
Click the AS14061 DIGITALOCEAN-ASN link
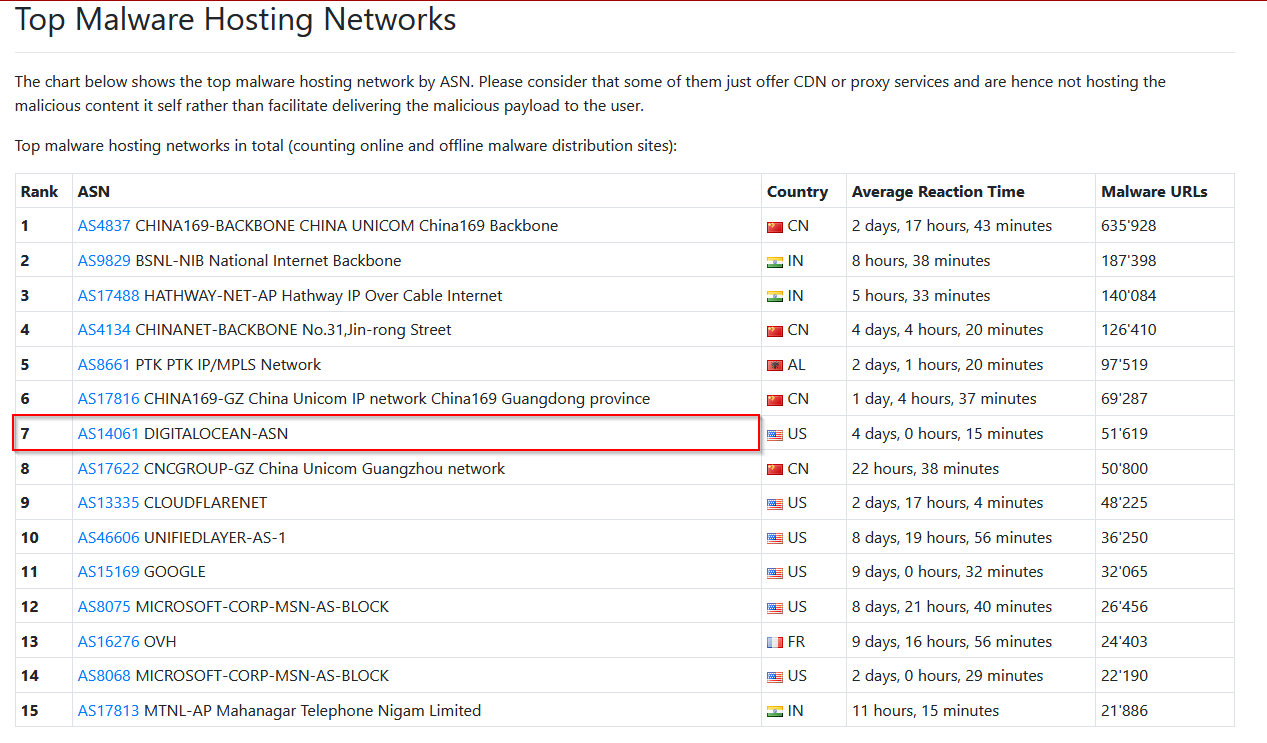[x=108, y=434]
